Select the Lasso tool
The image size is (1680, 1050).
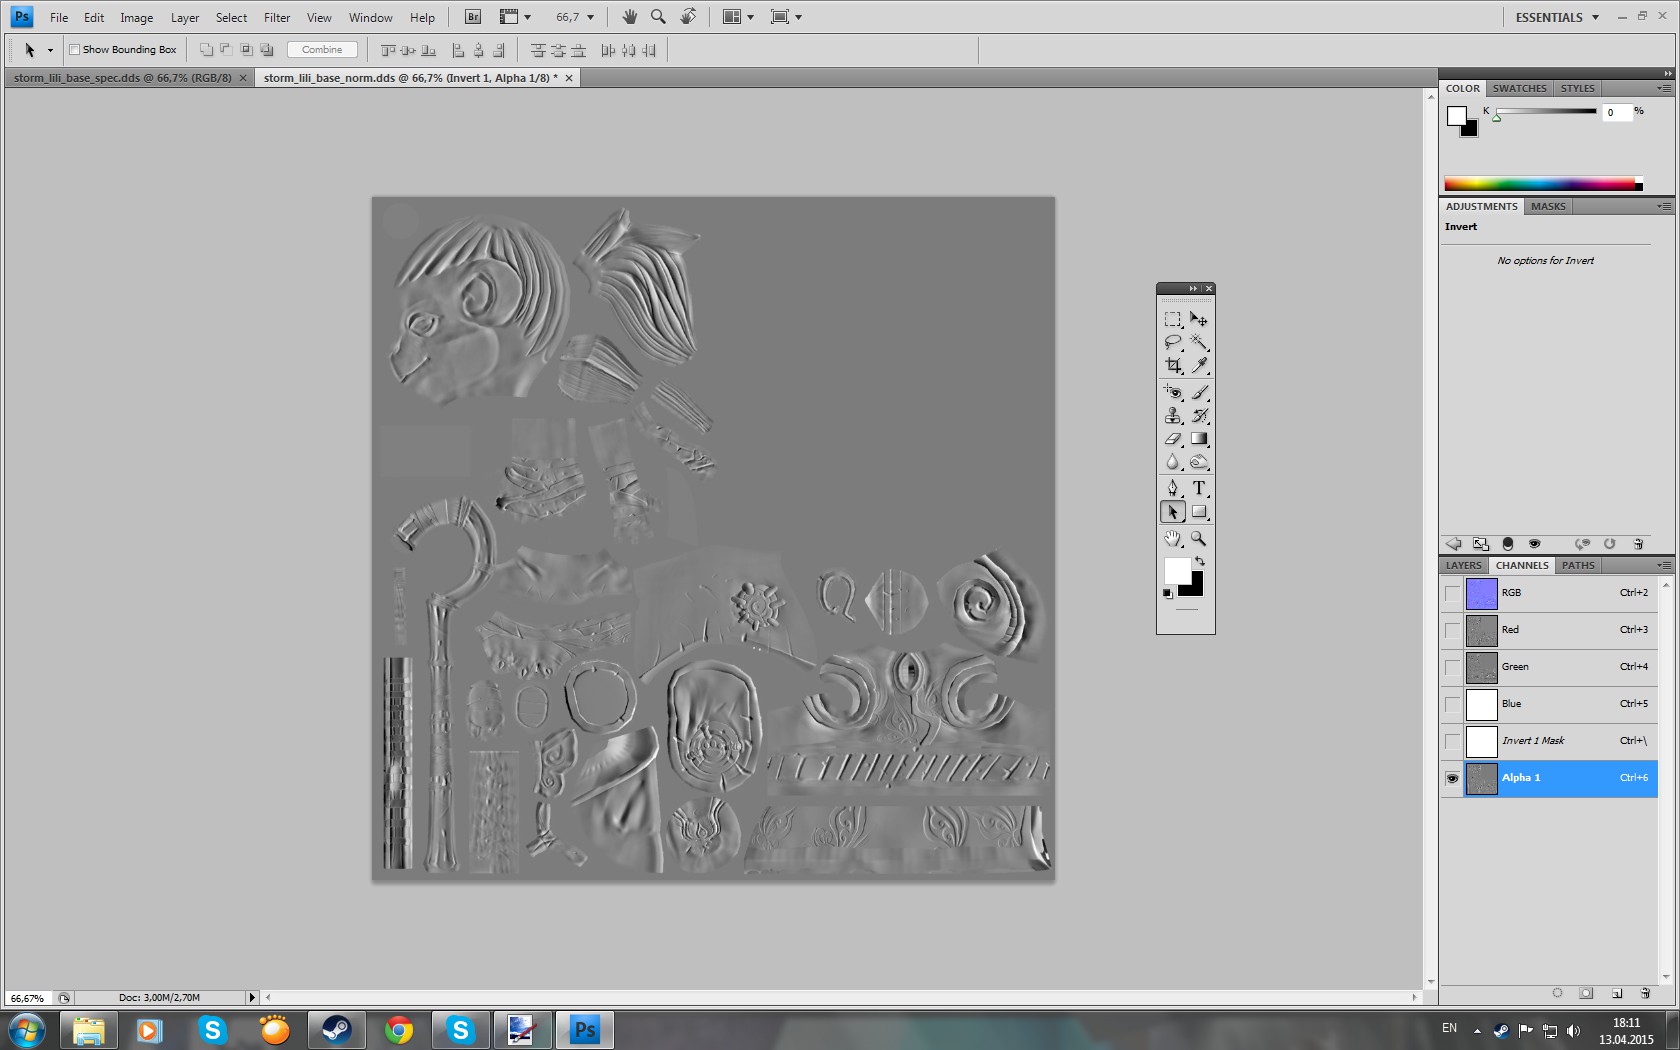pyautogui.click(x=1173, y=342)
